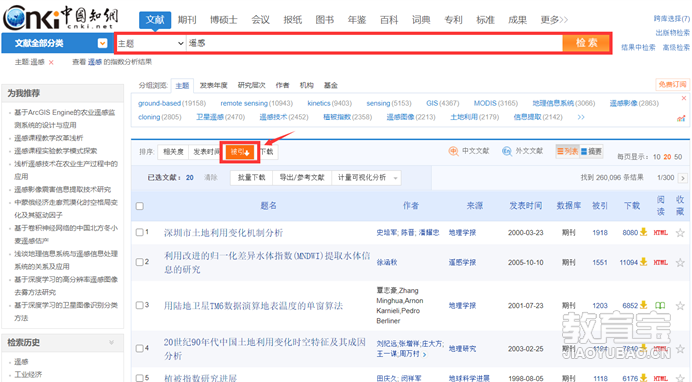Filter by 外文文献 icon
The width and height of the screenshot is (692, 382).
[x=507, y=151]
